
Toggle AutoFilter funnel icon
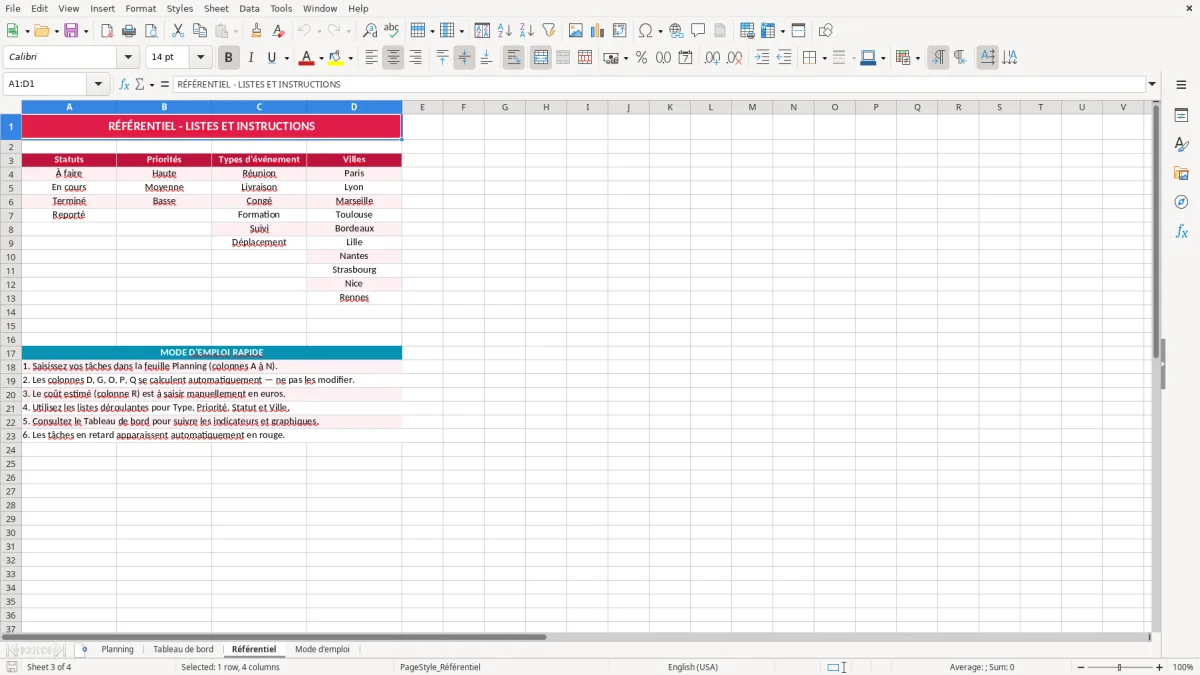[x=548, y=31]
